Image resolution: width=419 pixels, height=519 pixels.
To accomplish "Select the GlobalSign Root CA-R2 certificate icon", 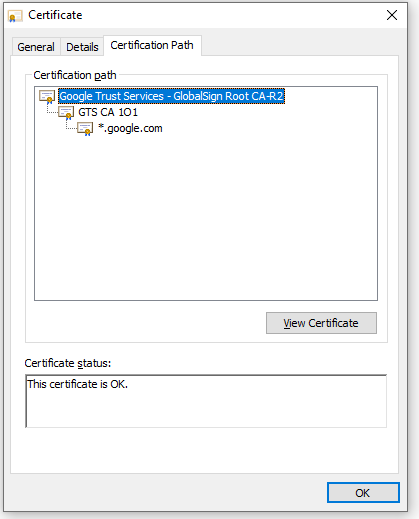I will pos(47,97).
